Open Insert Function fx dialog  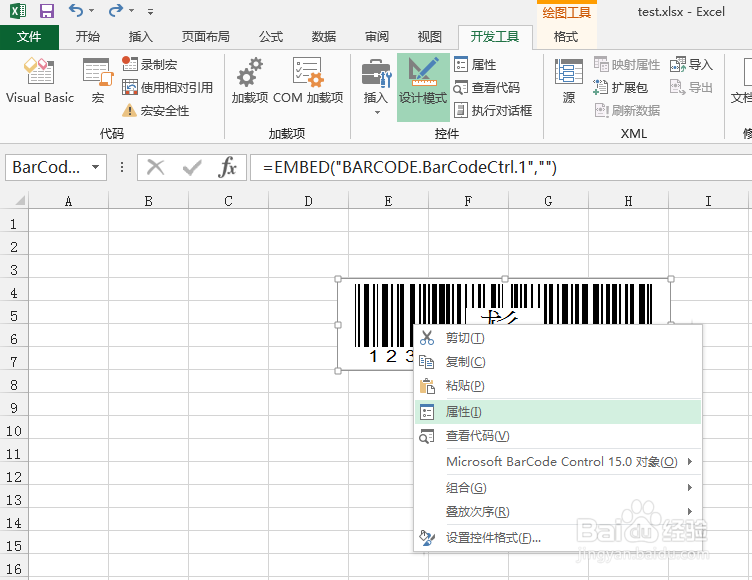(227, 167)
